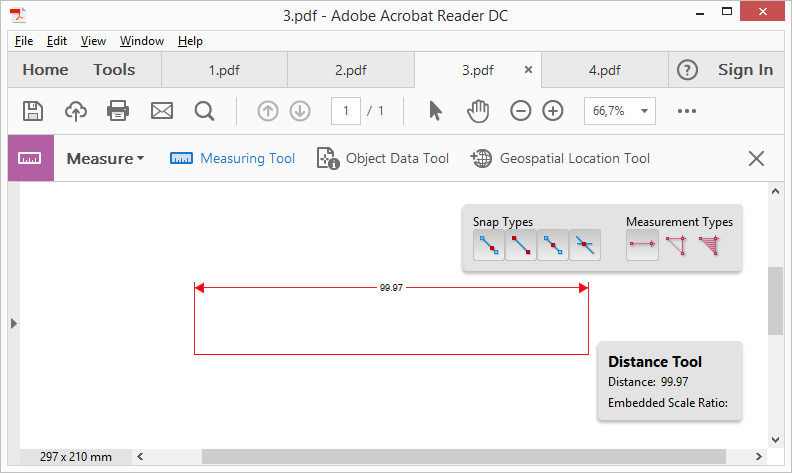The width and height of the screenshot is (792, 473).
Task: Toggle the Snap to Midpoints snap type
Action: tap(553, 245)
